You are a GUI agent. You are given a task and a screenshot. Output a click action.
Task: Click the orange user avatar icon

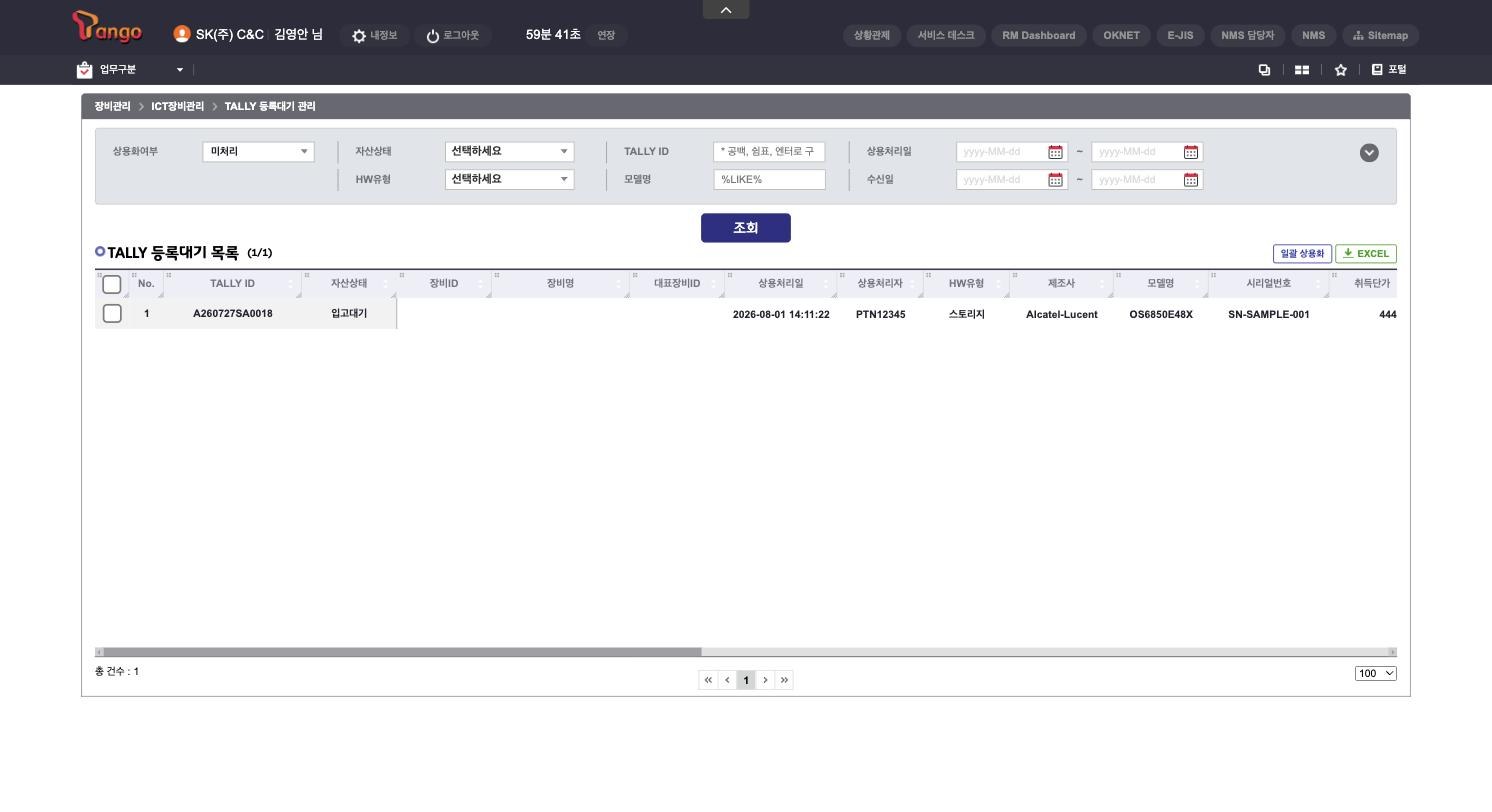click(181, 34)
